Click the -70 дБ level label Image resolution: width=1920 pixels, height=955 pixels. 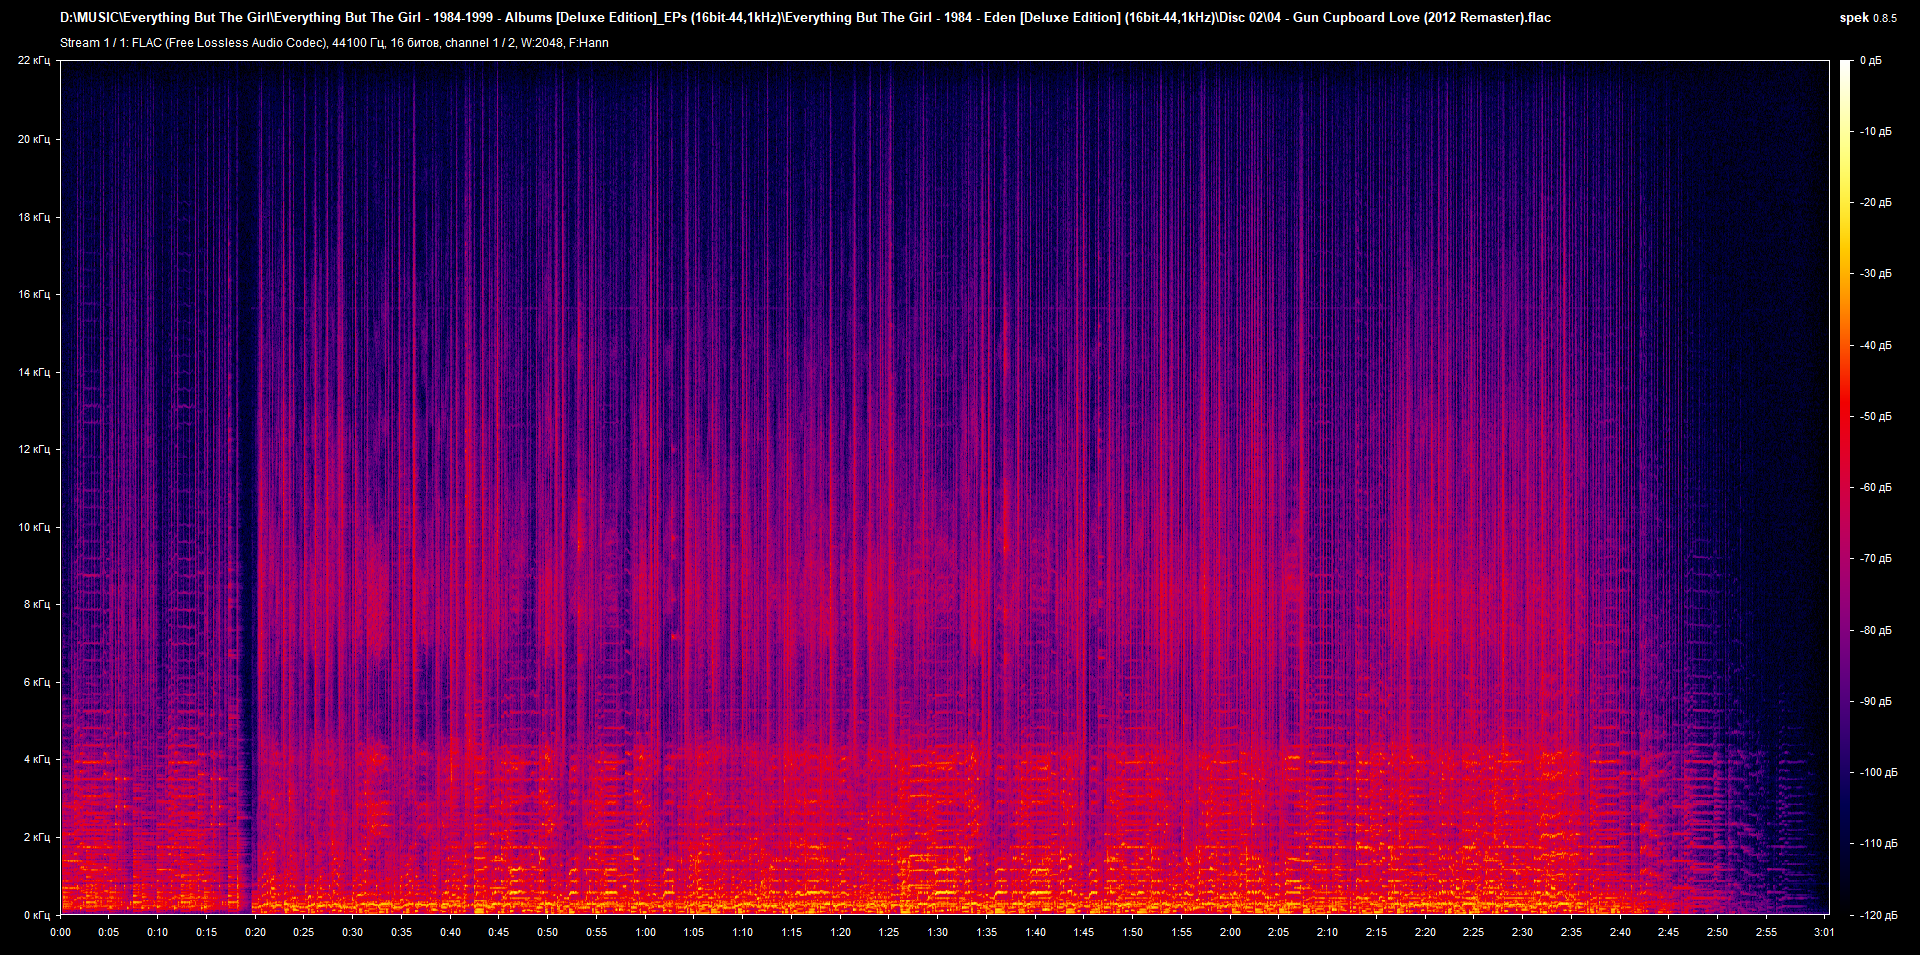pos(1876,559)
